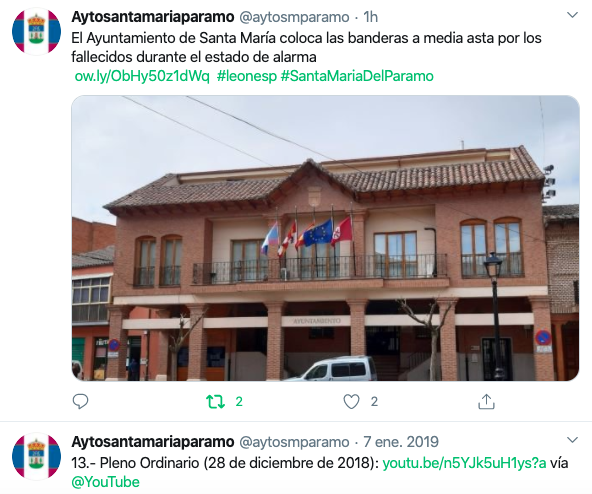
Task: Open the #leonesp hashtag
Action: tap(247, 76)
